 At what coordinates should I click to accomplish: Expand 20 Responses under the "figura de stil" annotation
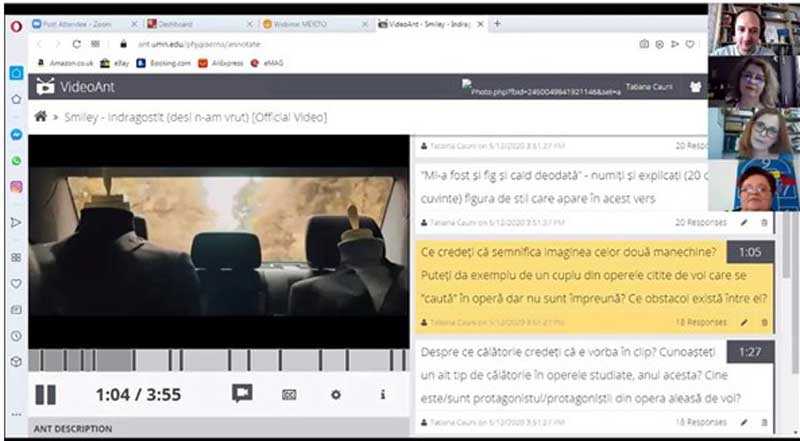tap(701, 223)
